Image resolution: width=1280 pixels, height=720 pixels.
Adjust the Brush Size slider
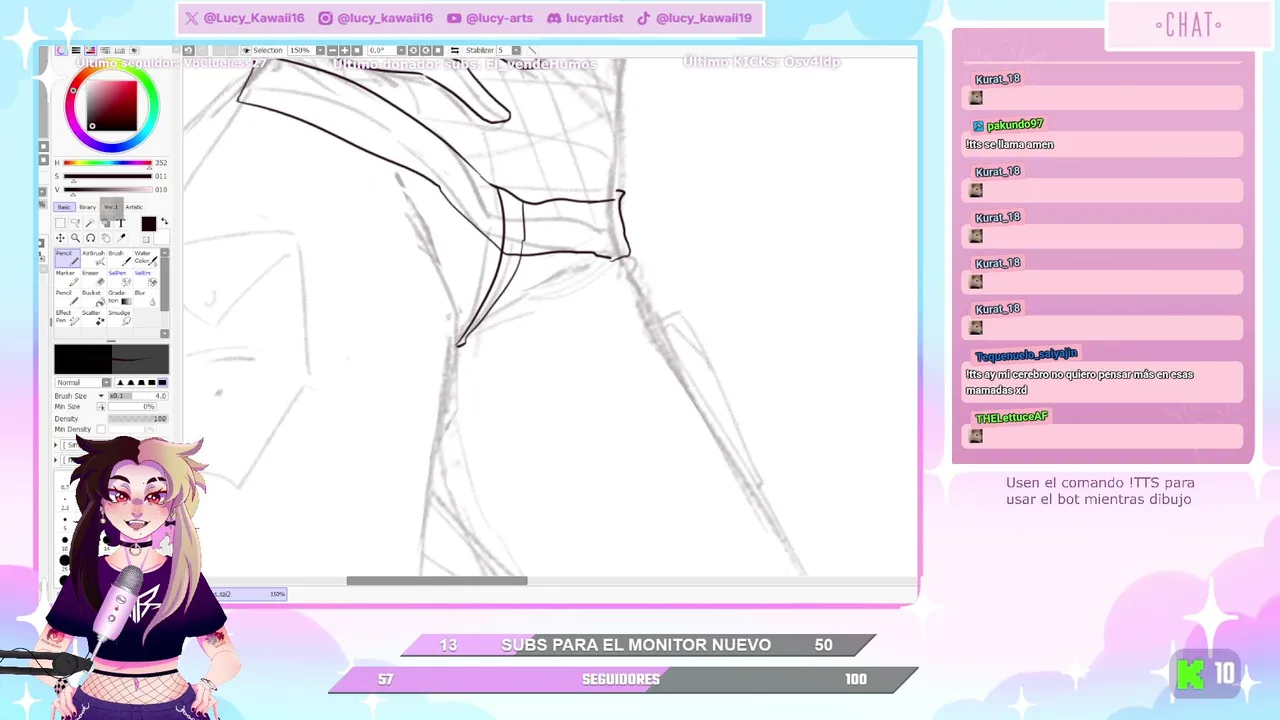(138, 396)
